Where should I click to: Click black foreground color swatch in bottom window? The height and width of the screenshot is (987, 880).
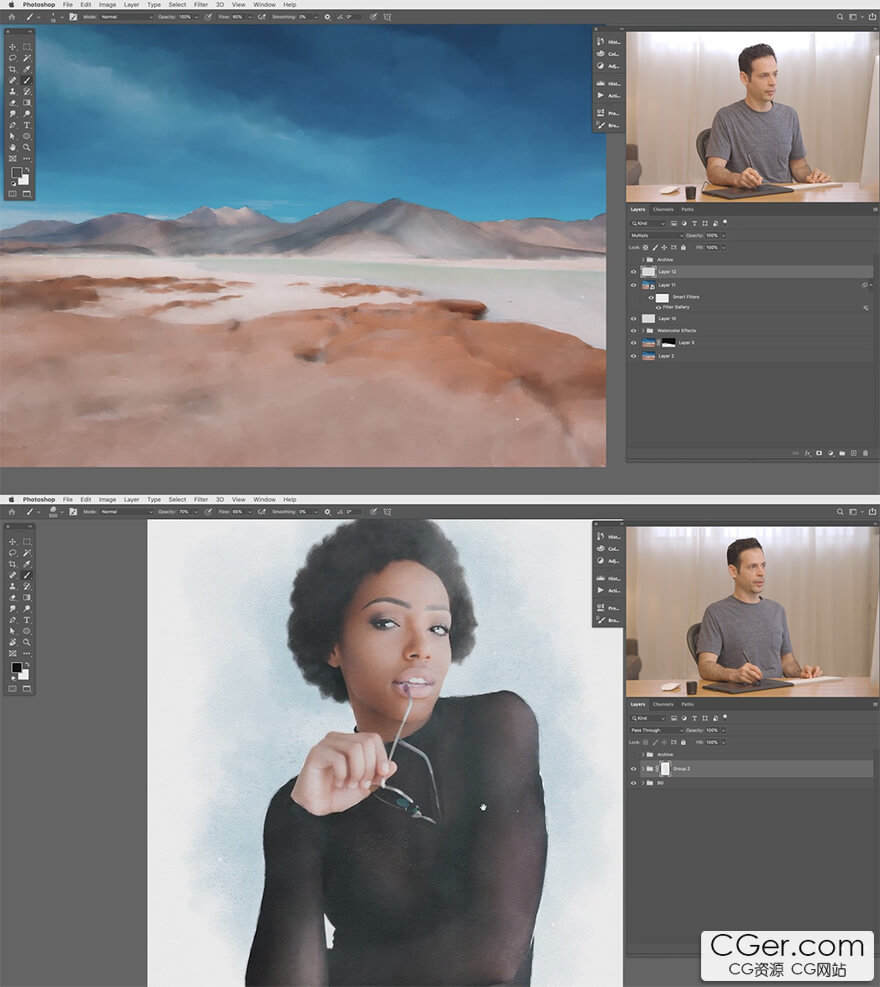click(x=16, y=667)
